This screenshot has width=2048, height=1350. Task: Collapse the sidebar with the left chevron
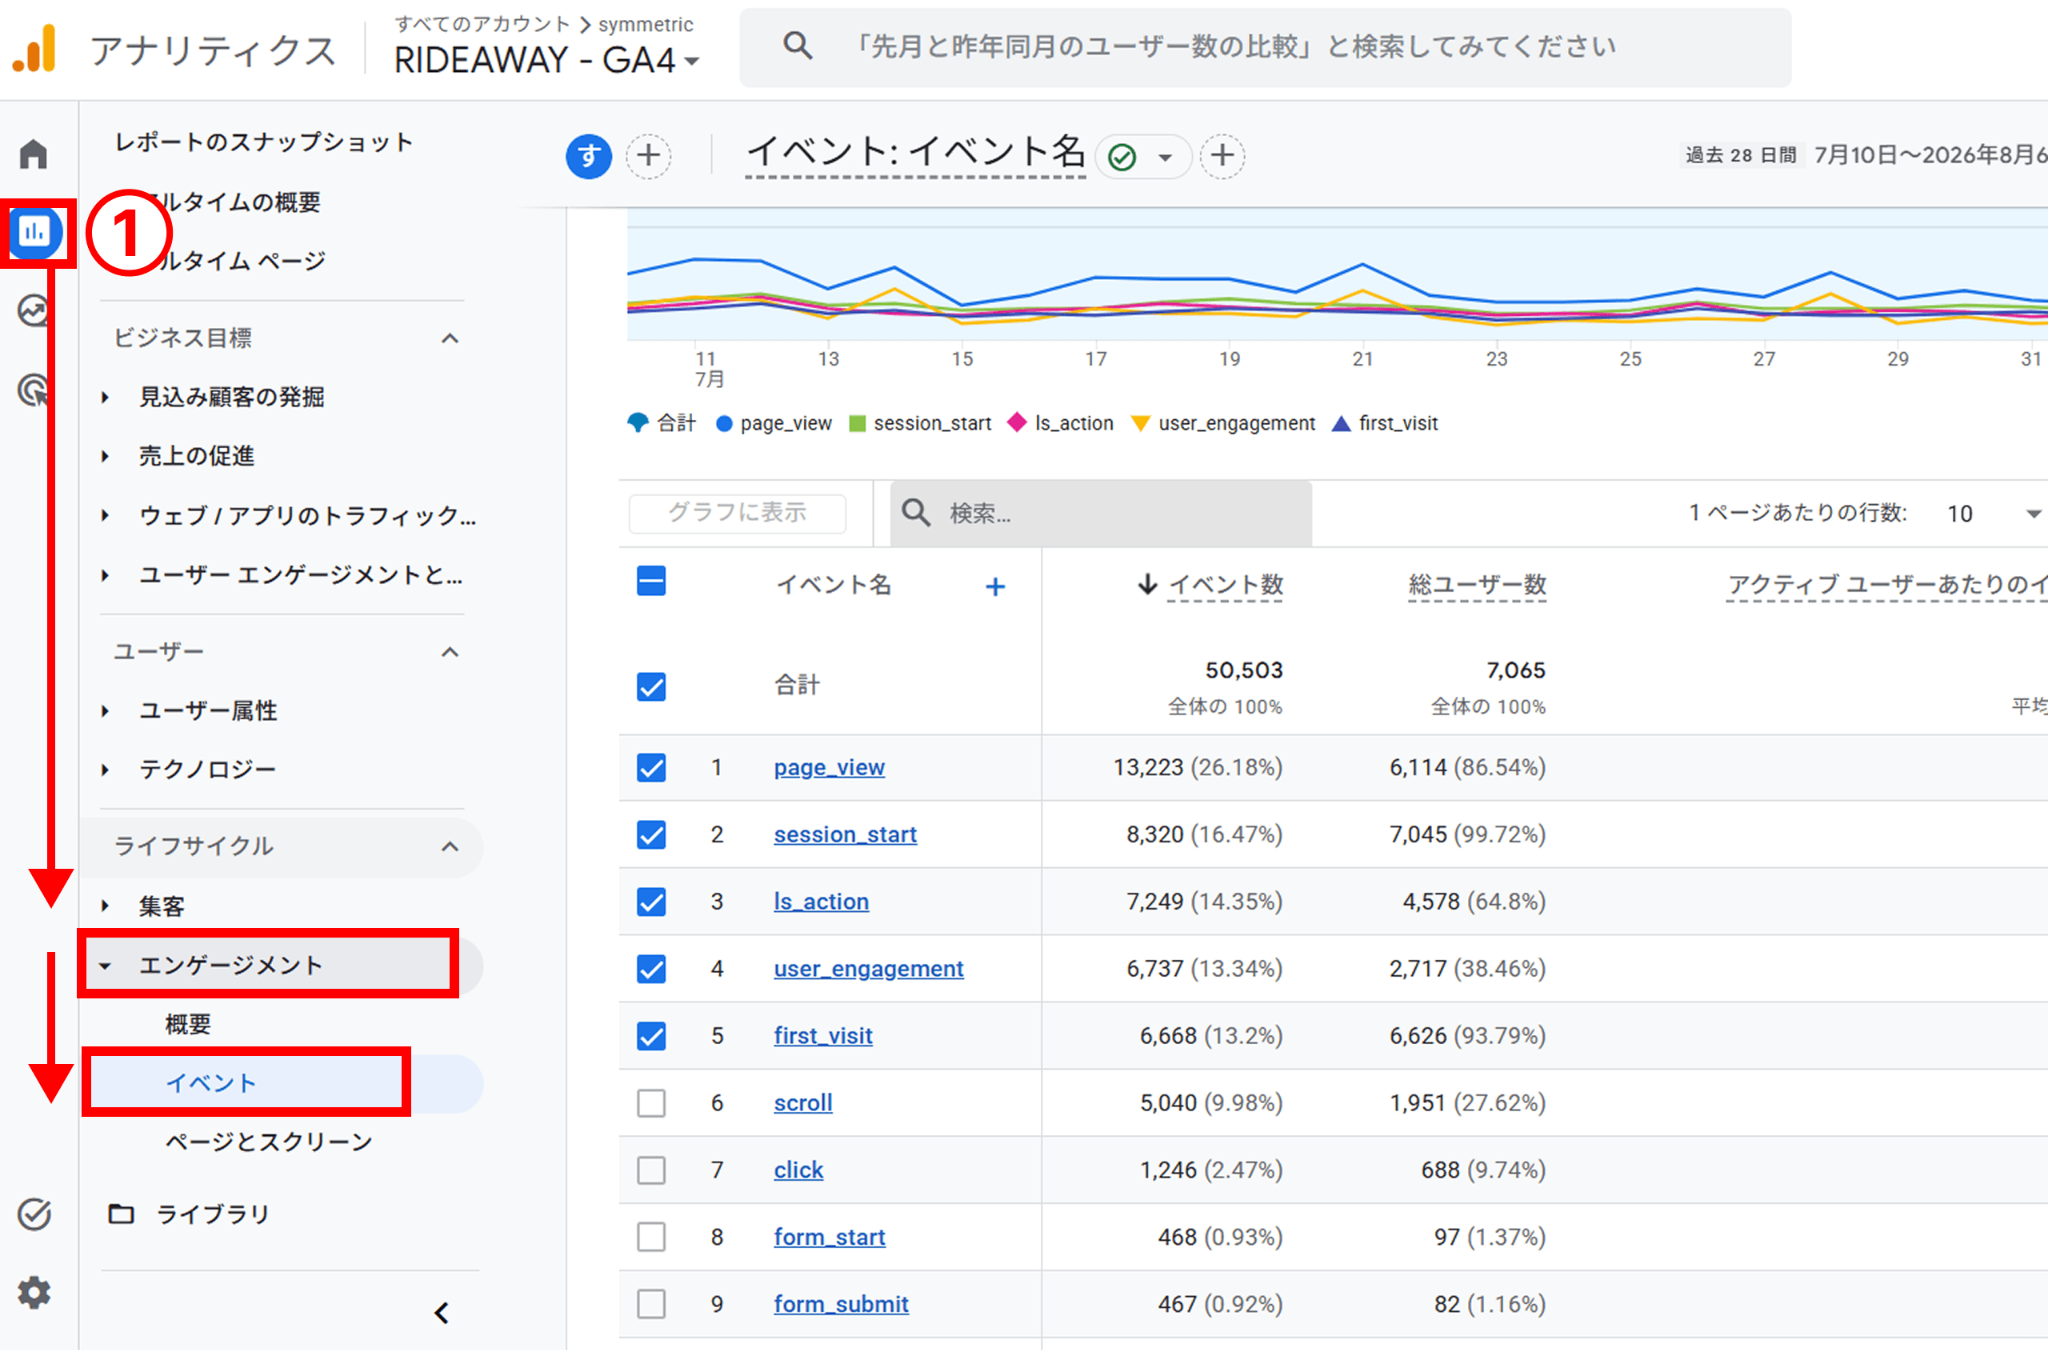click(442, 1313)
